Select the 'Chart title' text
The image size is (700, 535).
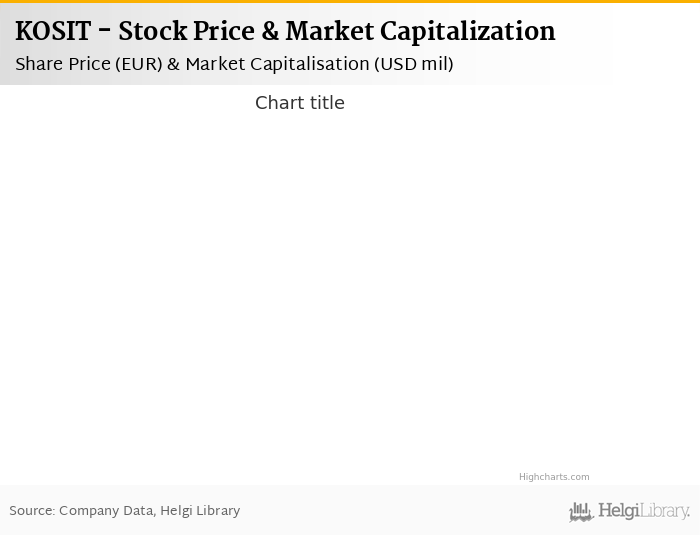tap(299, 103)
